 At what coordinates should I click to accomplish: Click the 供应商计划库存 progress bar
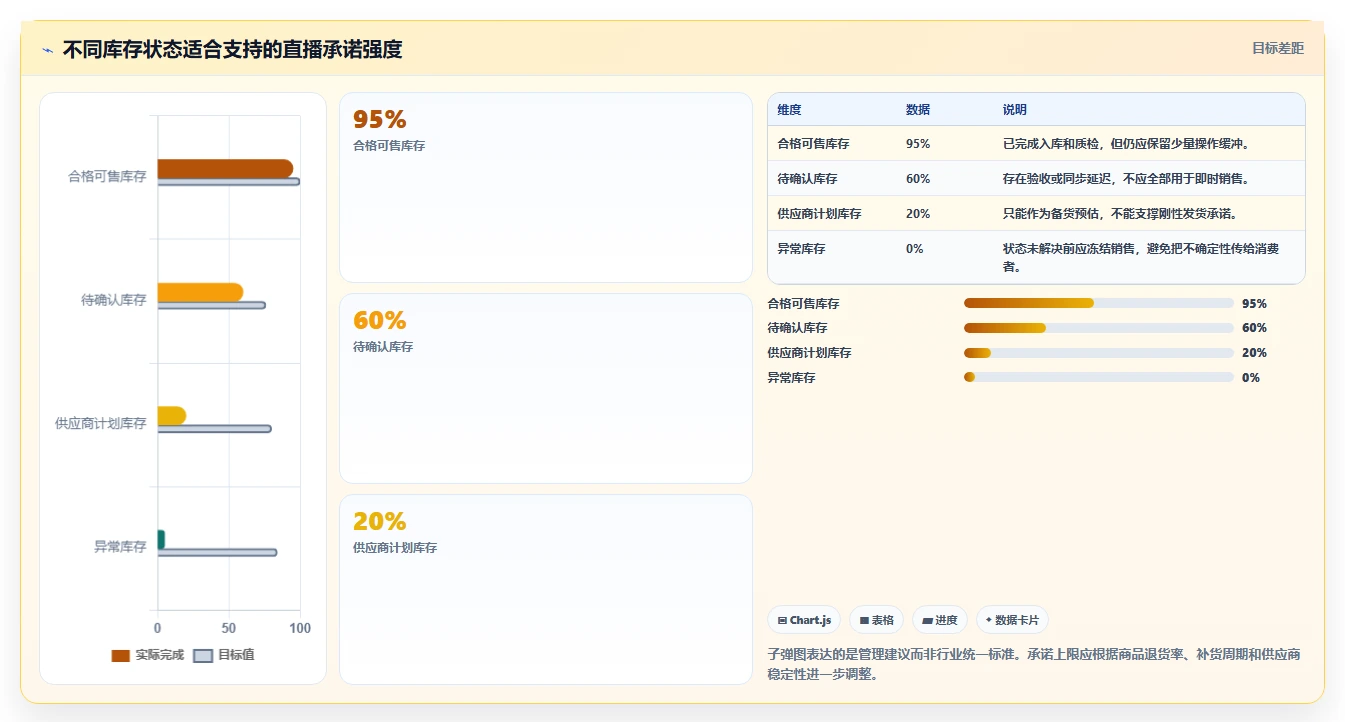coord(1098,353)
